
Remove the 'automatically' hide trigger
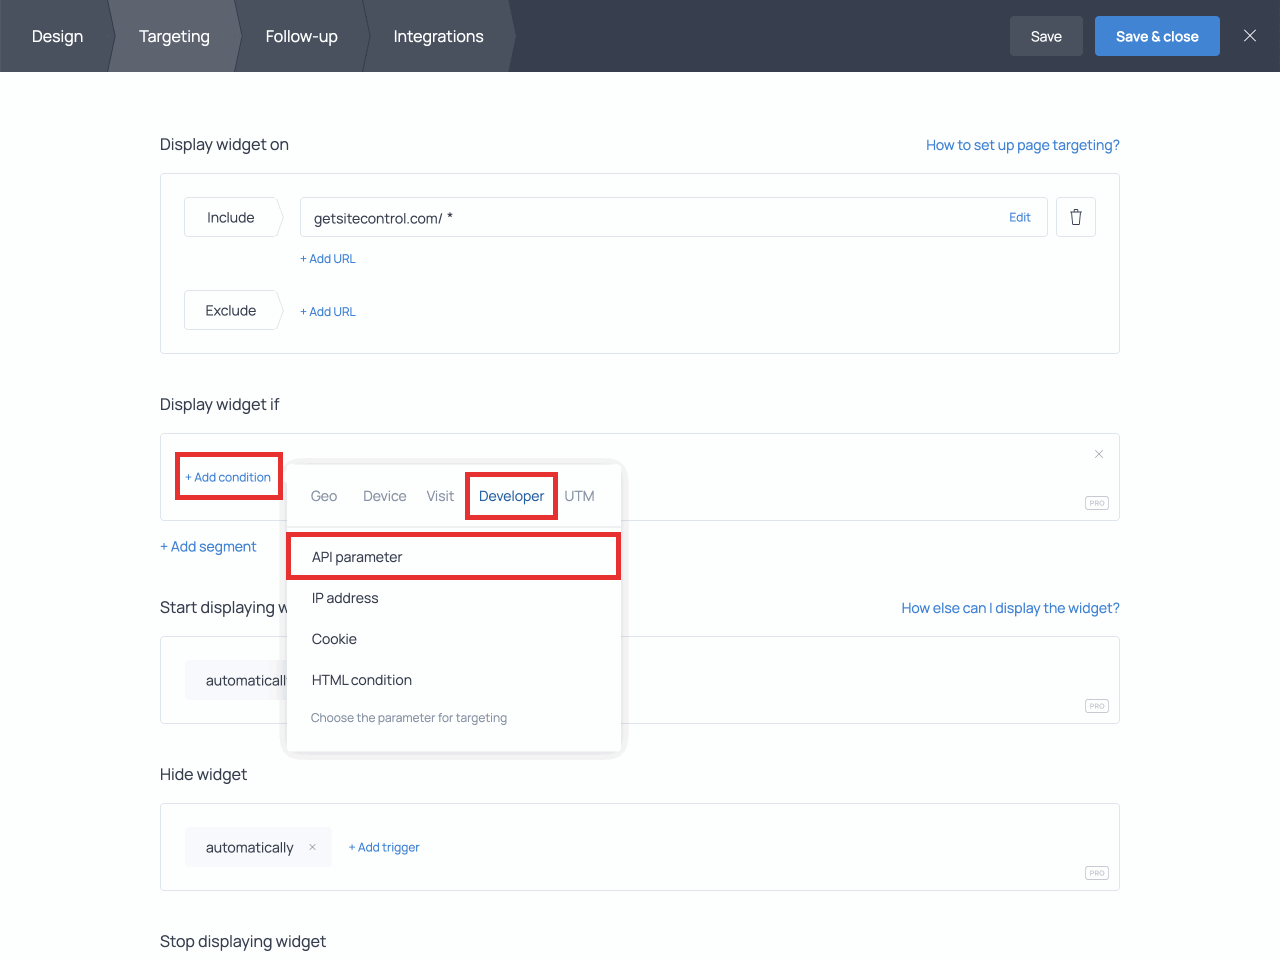pyautogui.click(x=312, y=847)
